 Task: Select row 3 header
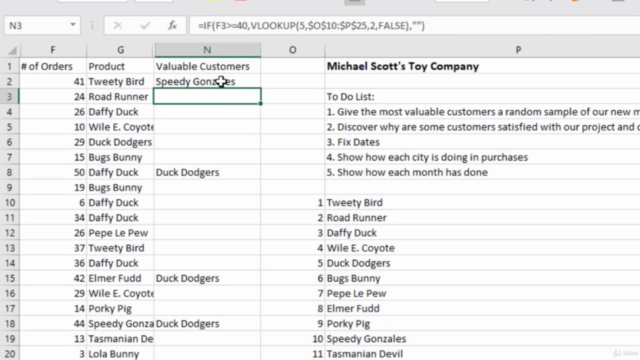[9, 97]
